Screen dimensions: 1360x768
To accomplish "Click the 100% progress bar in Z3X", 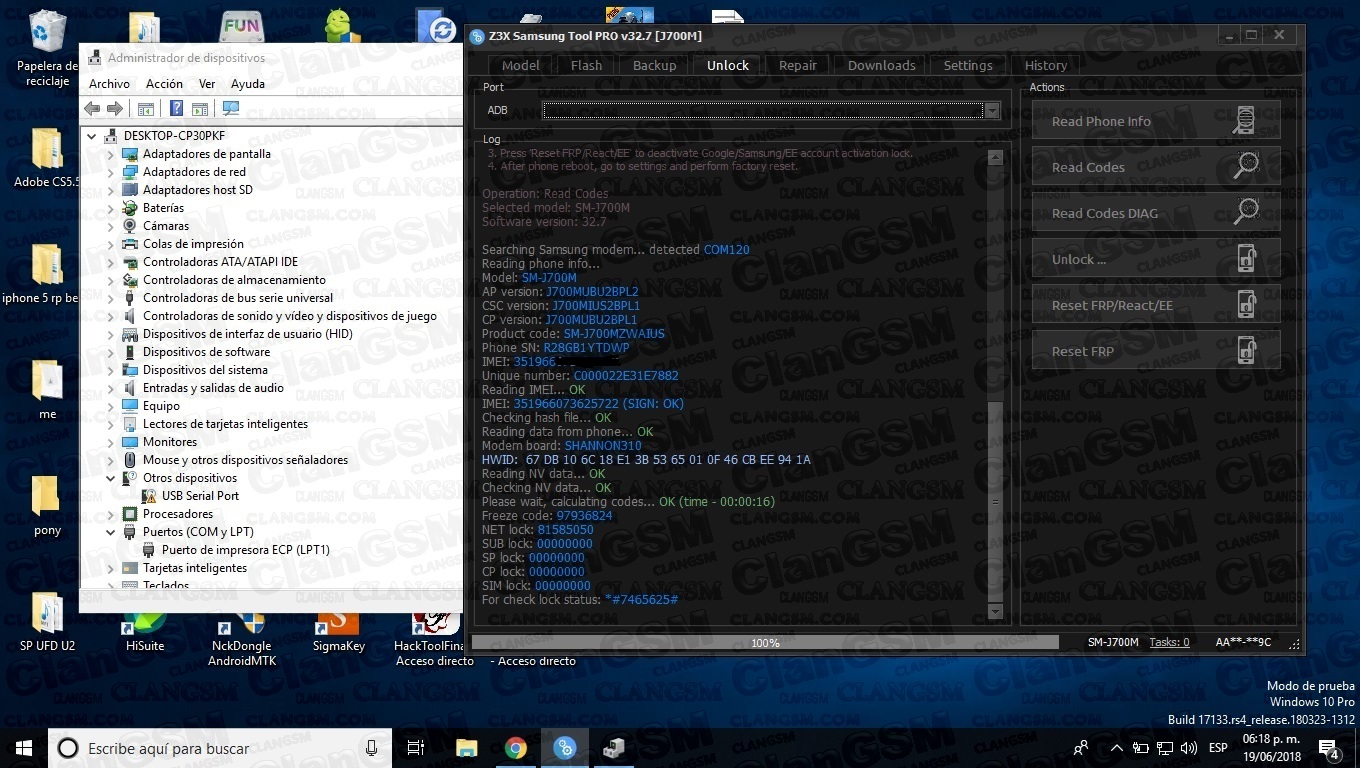I will click(x=765, y=642).
